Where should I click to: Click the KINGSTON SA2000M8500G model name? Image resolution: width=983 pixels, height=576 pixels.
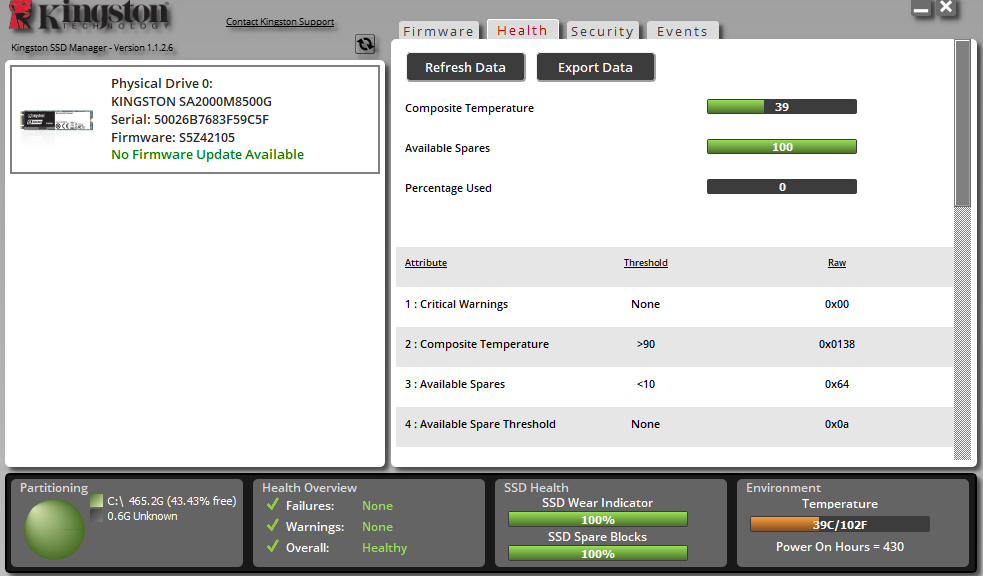pyautogui.click(x=191, y=102)
